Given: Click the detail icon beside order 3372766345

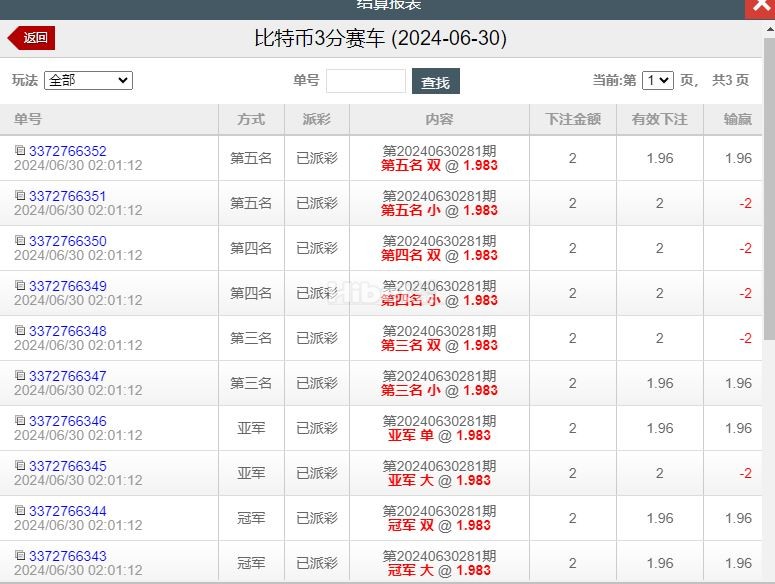Looking at the screenshot, I should 20,465.
